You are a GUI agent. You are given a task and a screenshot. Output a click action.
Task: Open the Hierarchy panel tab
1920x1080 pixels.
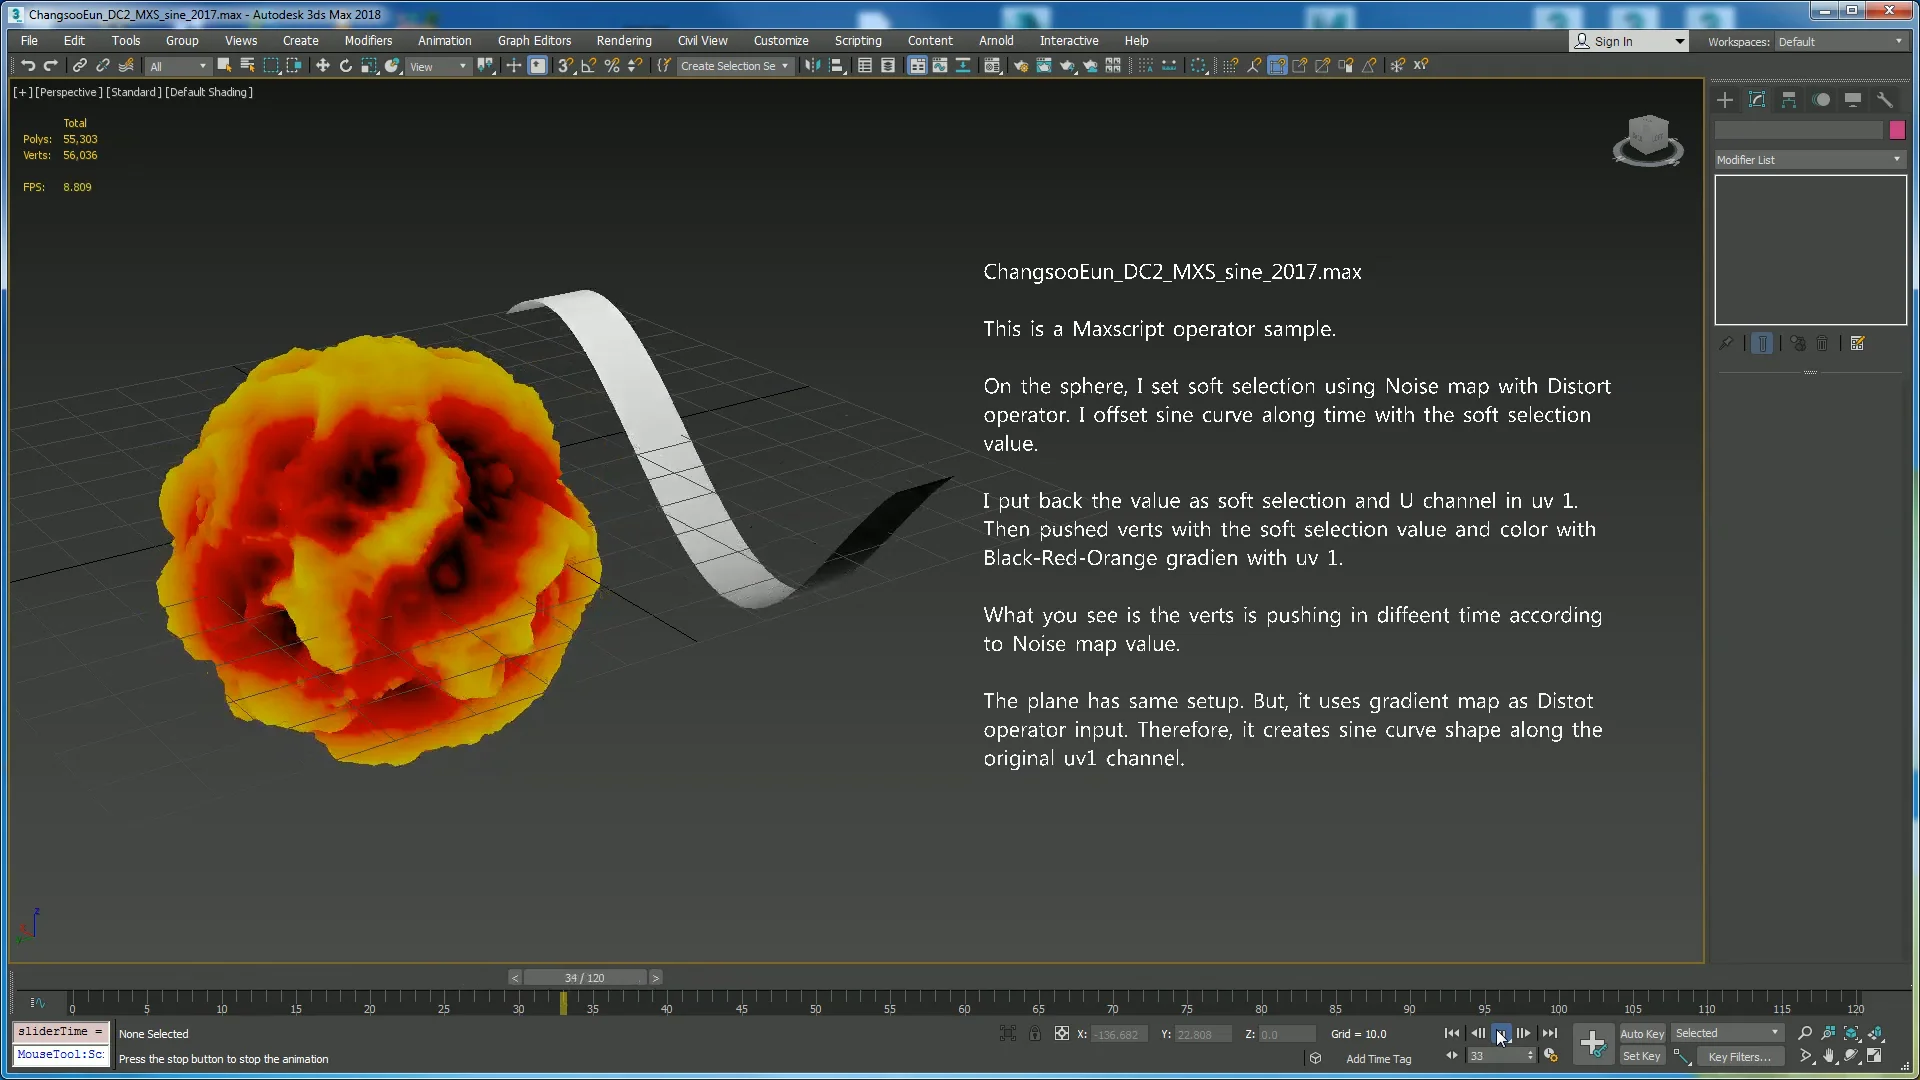tap(1789, 100)
